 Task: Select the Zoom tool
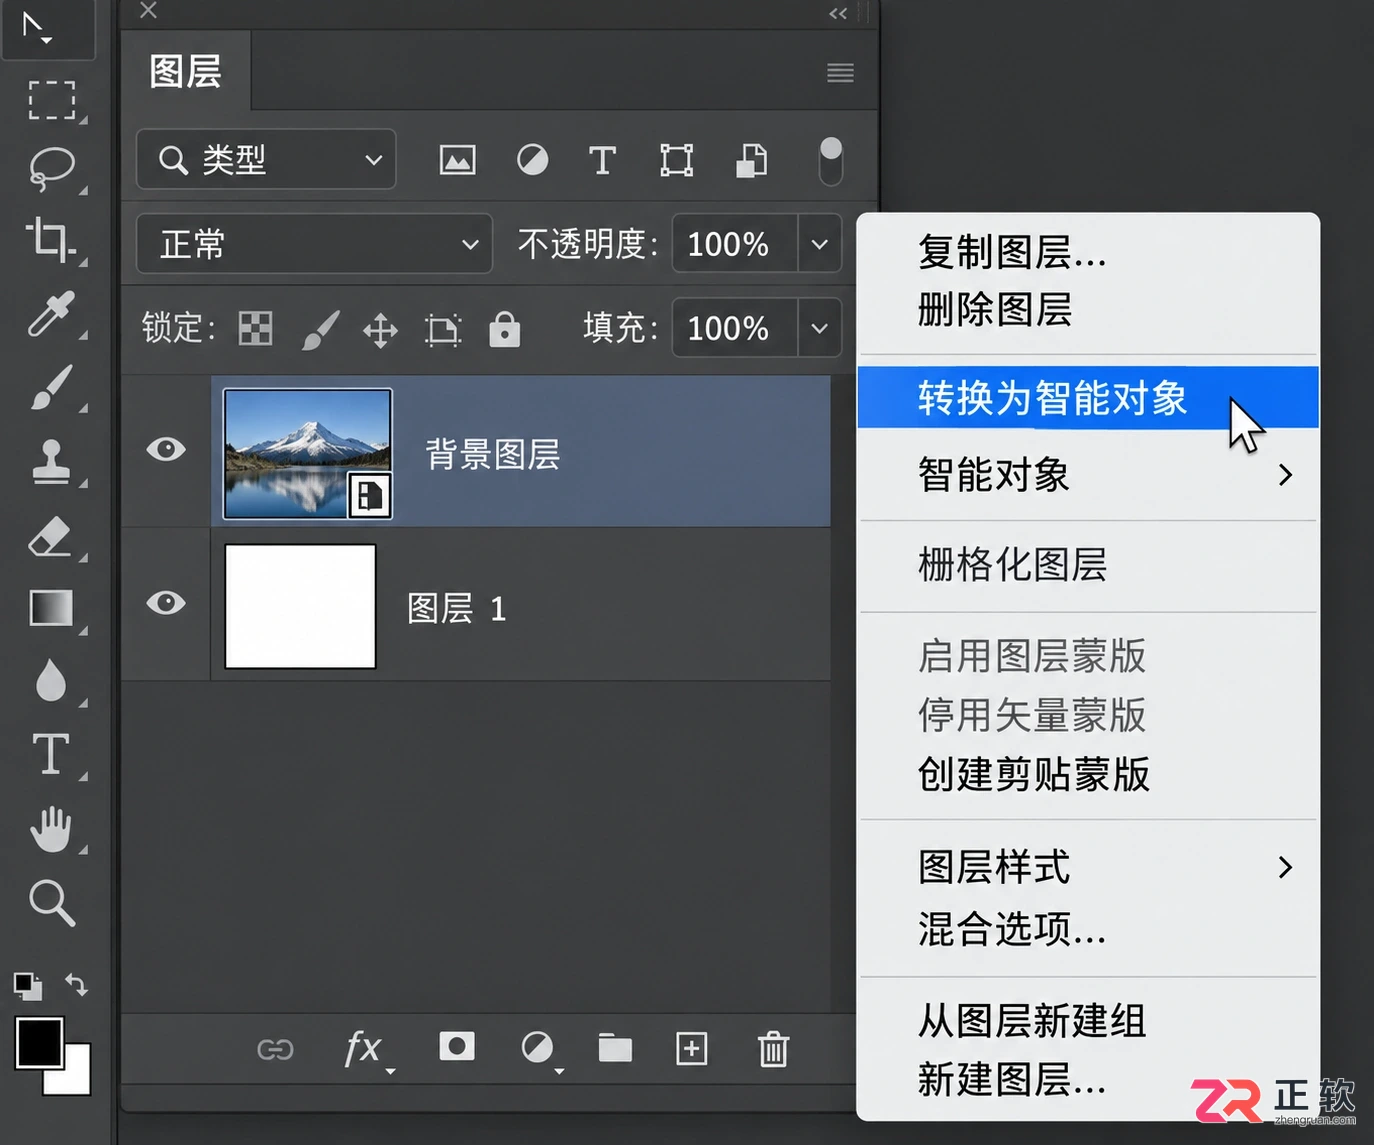(51, 903)
